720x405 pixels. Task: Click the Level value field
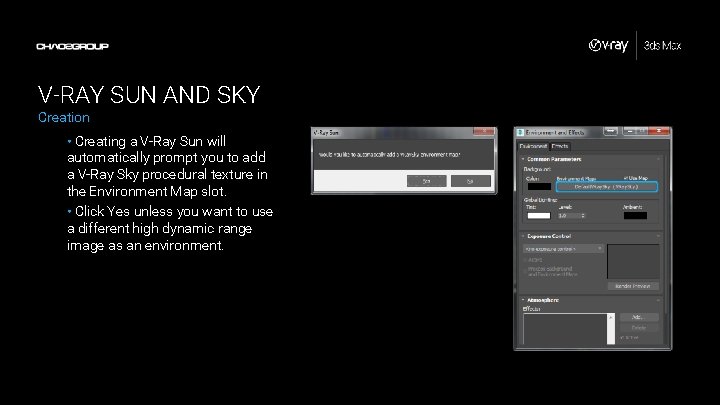coord(569,215)
